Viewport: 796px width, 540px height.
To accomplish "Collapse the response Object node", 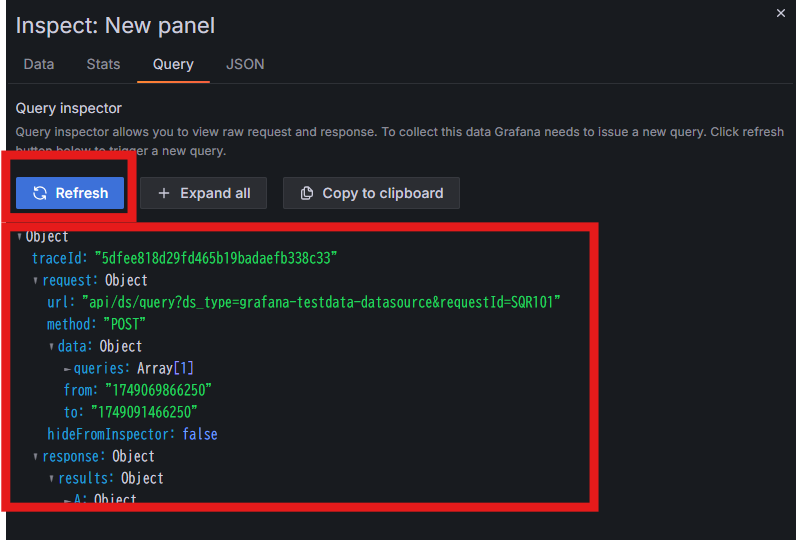I will click(35, 457).
